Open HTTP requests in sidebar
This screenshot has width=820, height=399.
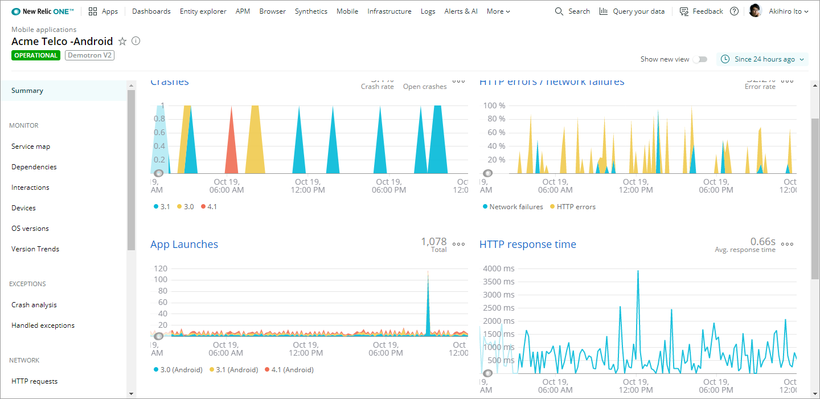tap(35, 381)
